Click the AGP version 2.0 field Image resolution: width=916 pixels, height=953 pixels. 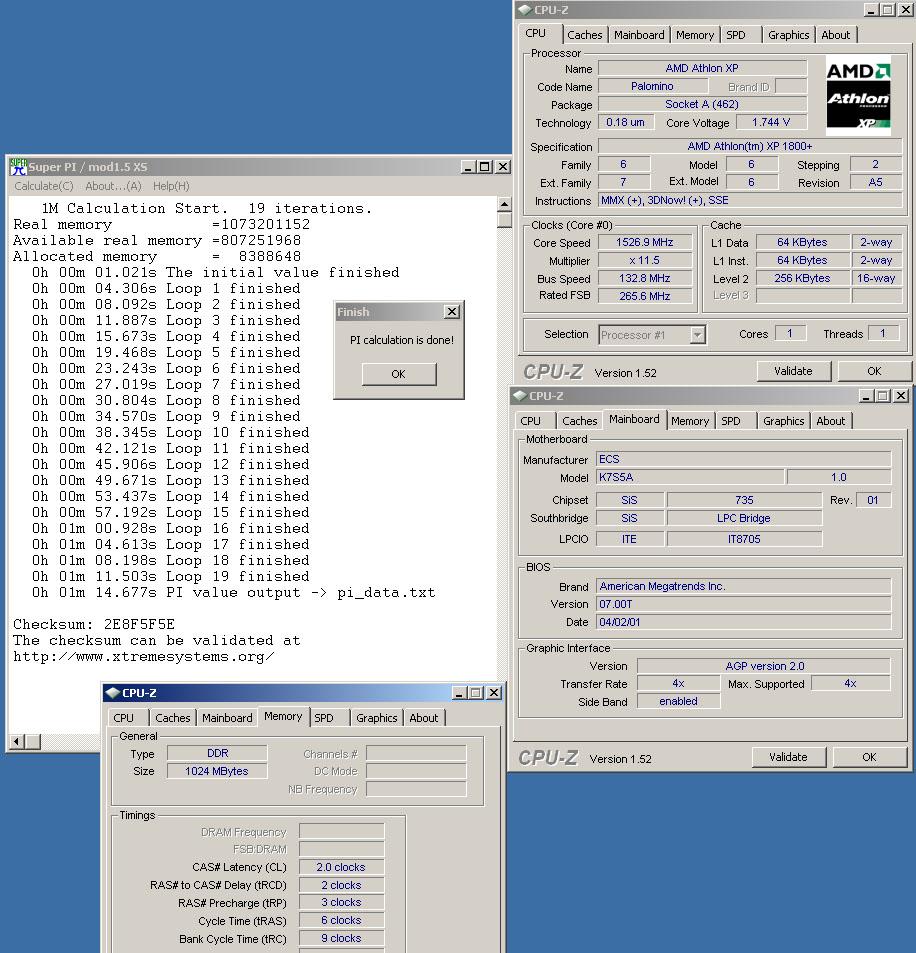pos(764,666)
